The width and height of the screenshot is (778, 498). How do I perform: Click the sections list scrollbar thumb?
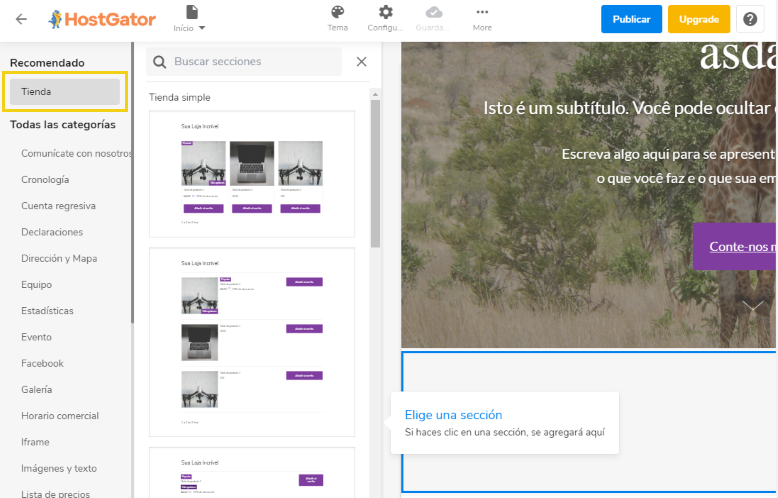pos(375,174)
